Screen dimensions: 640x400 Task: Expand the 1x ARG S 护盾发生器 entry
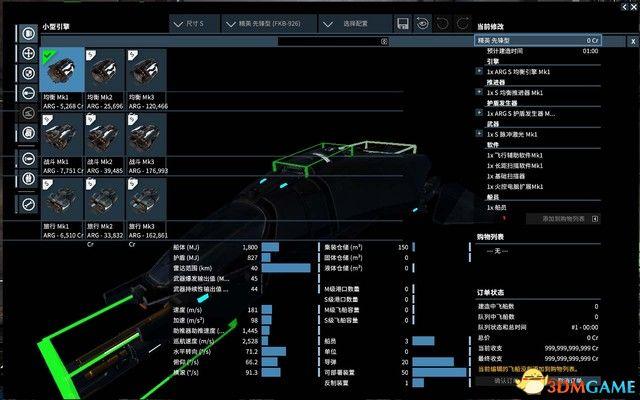click(479, 113)
